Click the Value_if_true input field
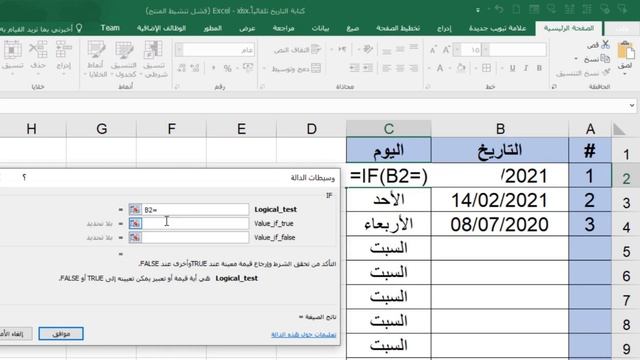The image size is (640, 360). tap(195, 223)
